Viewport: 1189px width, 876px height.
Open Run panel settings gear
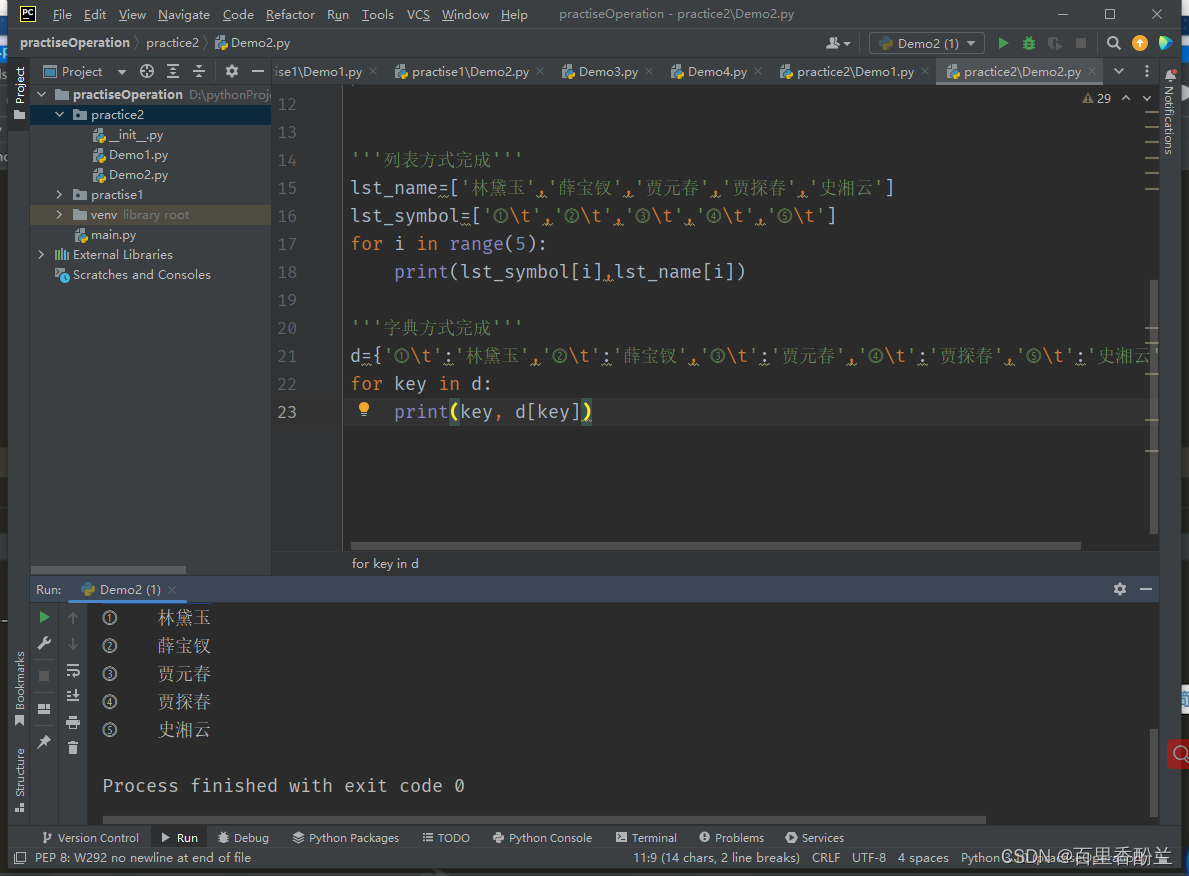tap(1120, 589)
